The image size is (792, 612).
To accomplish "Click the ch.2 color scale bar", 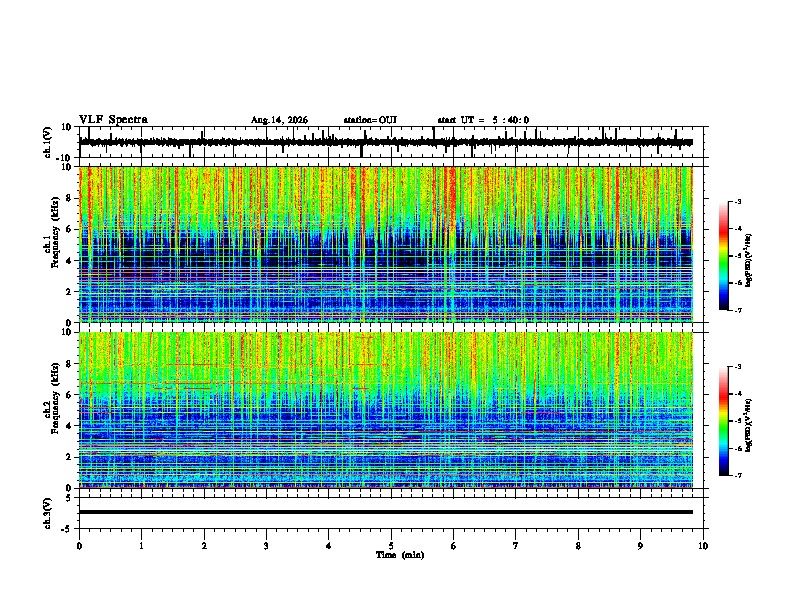I will click(723, 421).
